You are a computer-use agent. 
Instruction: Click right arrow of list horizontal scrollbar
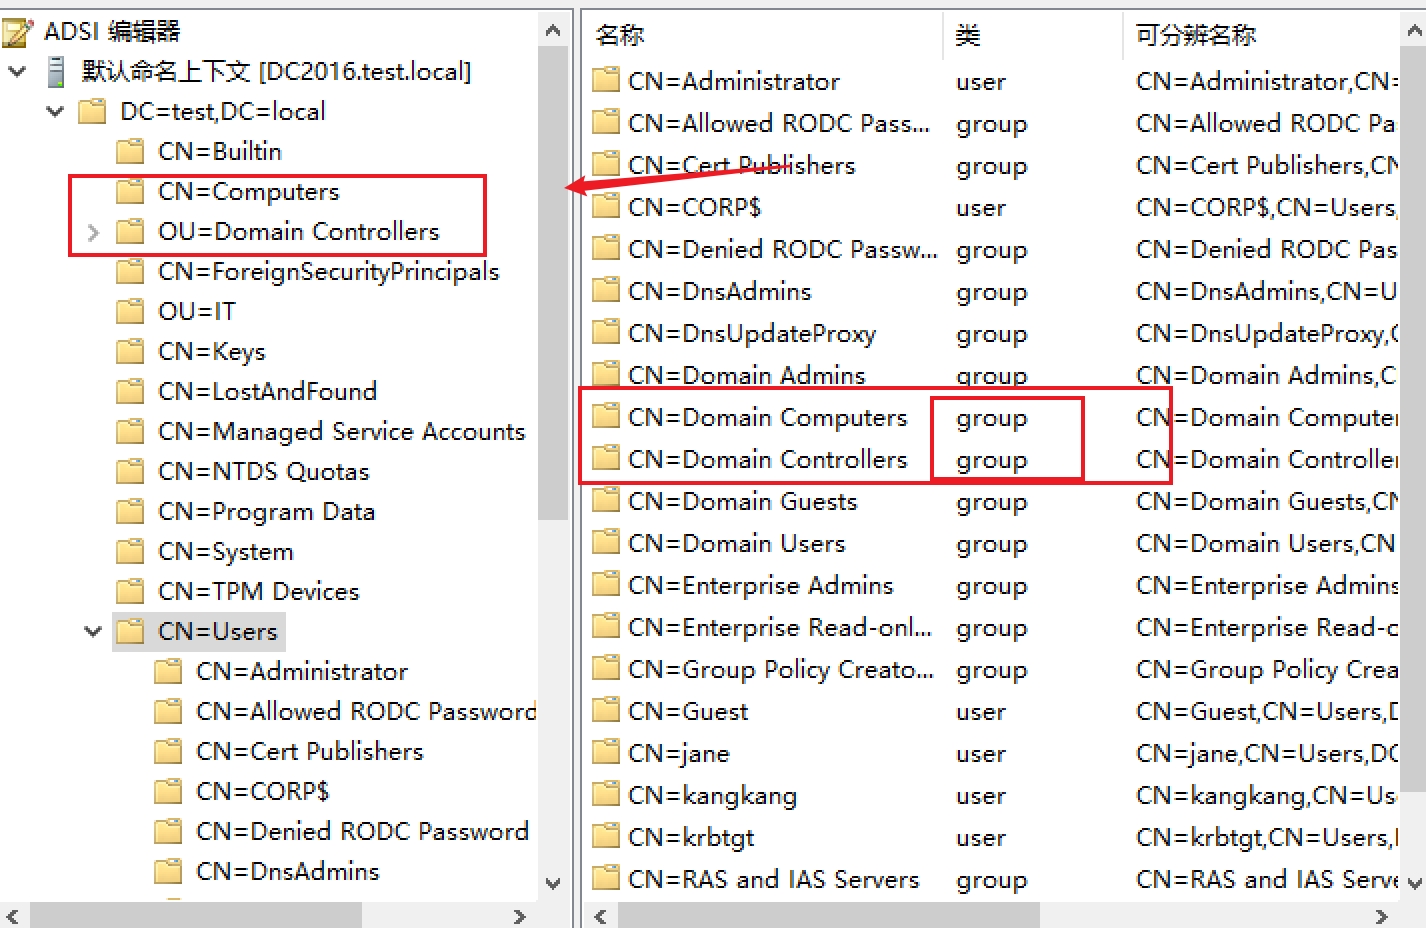coord(1381,916)
